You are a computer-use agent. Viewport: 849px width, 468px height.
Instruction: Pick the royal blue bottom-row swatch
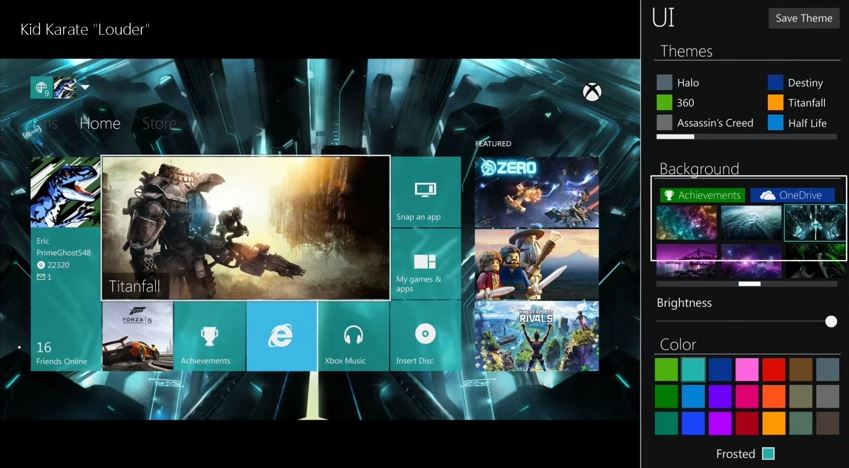693,423
